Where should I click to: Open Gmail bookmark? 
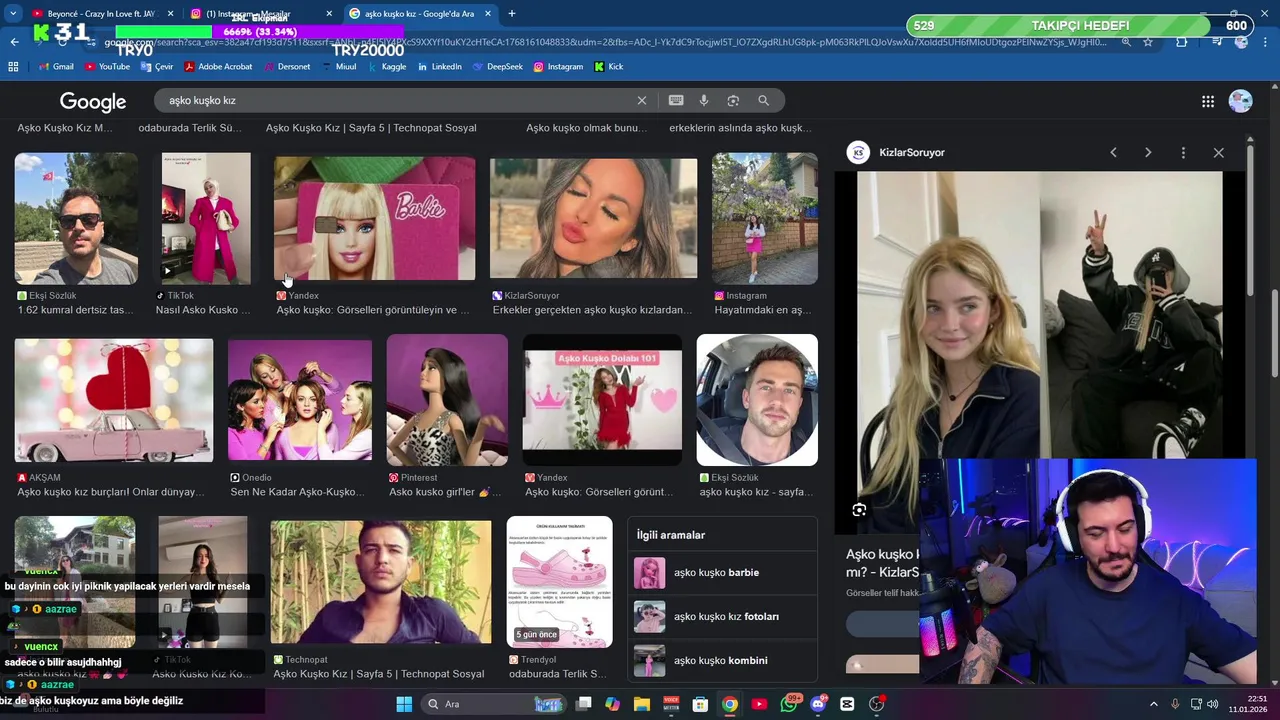click(x=56, y=66)
